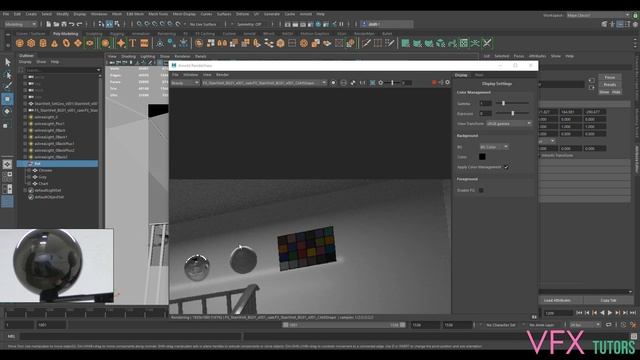Click the Undo arrow in status line
Viewport: 640px width, 360px height.
pyautogui.click(x=72, y=24)
